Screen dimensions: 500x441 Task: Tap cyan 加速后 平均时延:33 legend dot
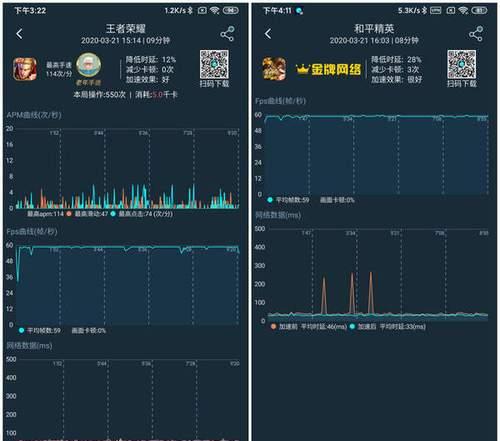pyautogui.click(x=352, y=326)
